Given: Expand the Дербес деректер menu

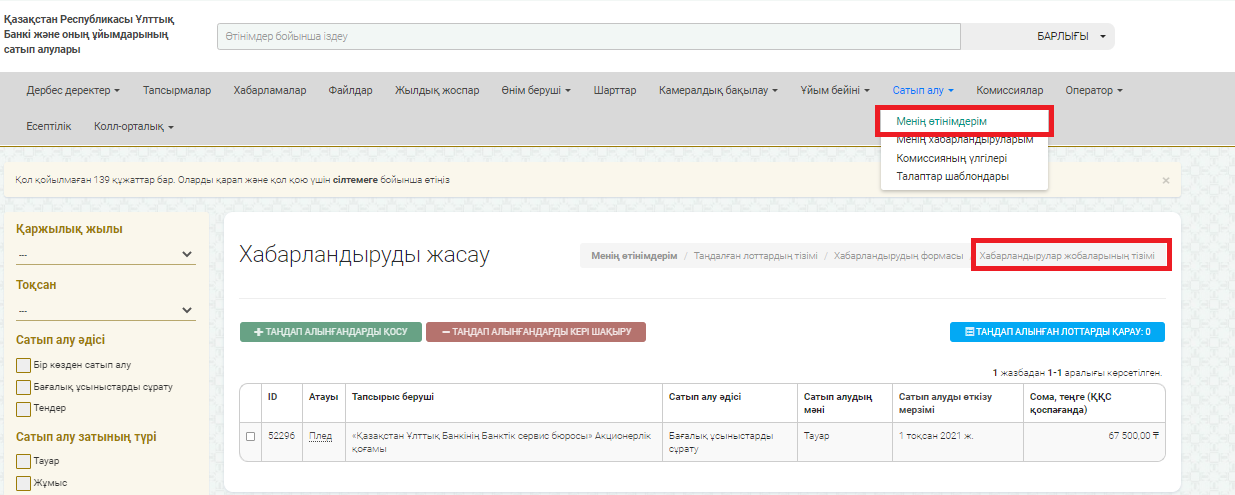Looking at the screenshot, I should [x=73, y=90].
